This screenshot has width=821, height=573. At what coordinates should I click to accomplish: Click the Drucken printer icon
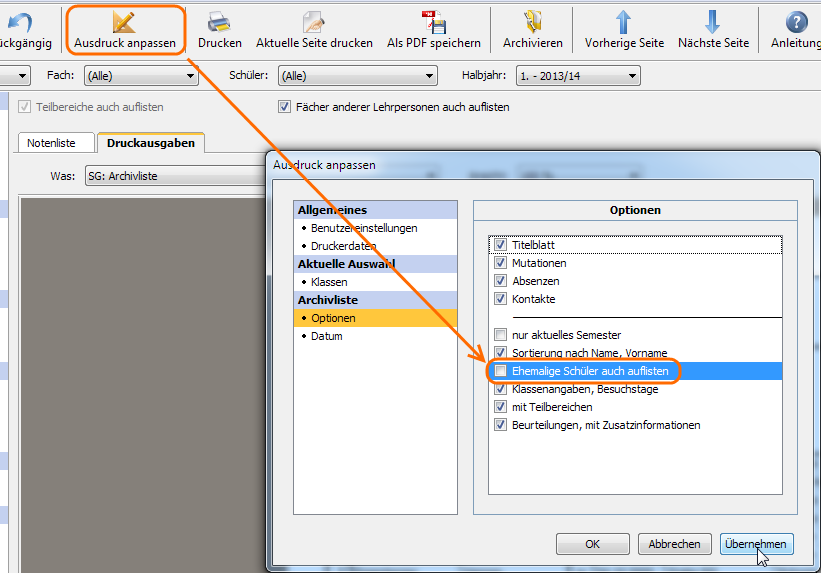(x=219, y=22)
